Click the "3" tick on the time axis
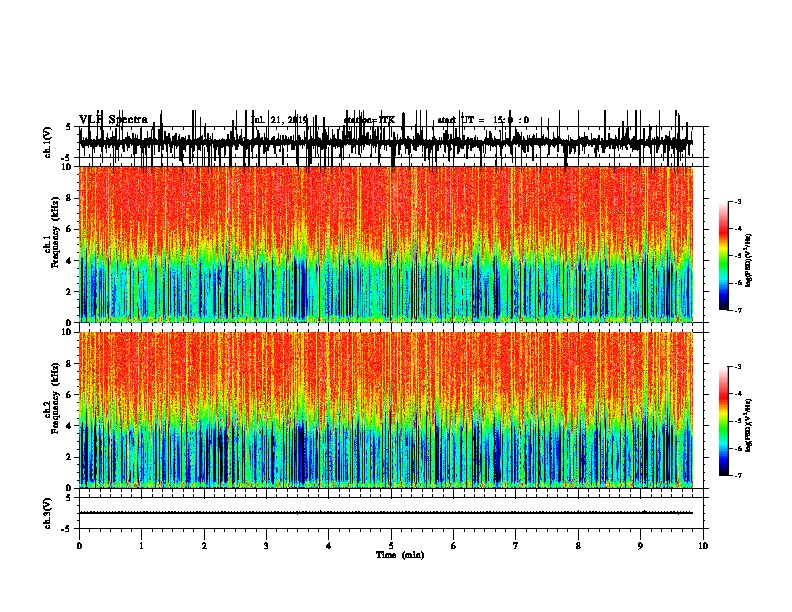This screenshot has width=792, height=612. coord(266,546)
